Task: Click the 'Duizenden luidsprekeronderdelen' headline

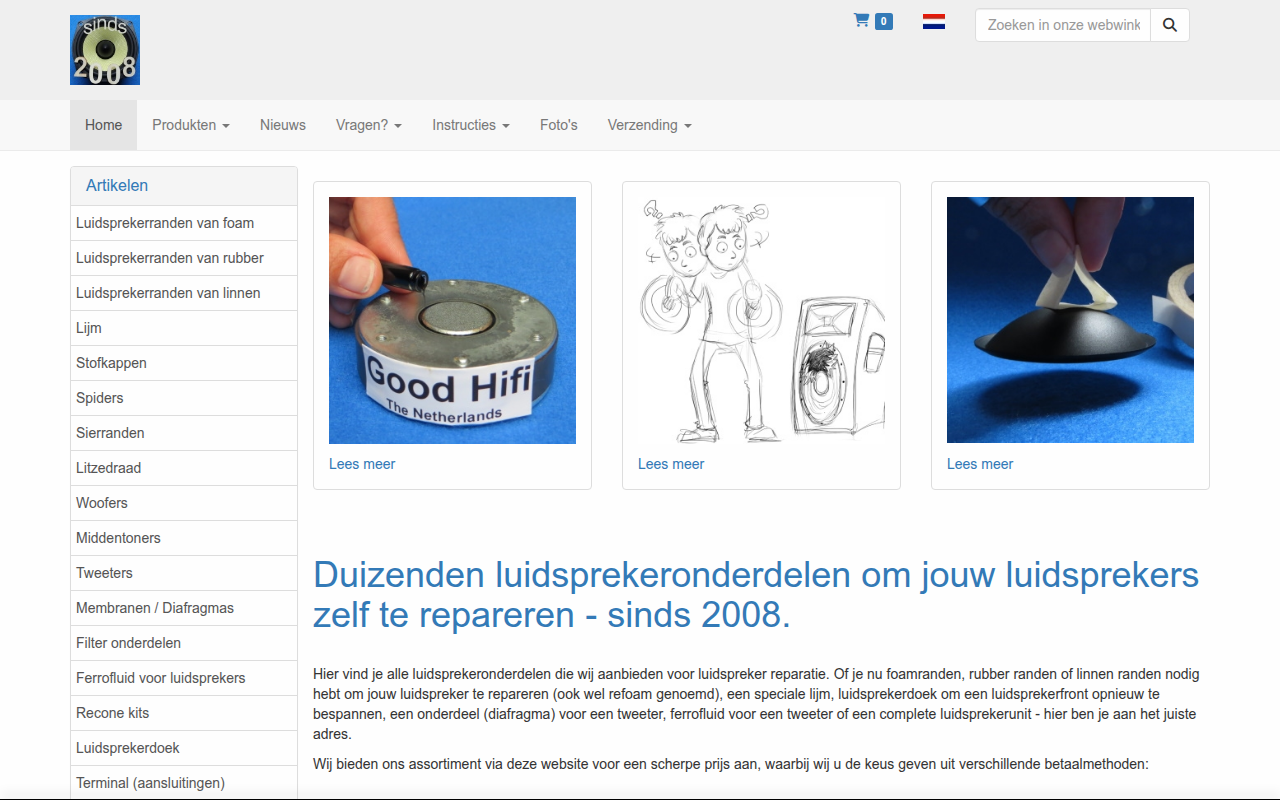Action: (x=756, y=595)
